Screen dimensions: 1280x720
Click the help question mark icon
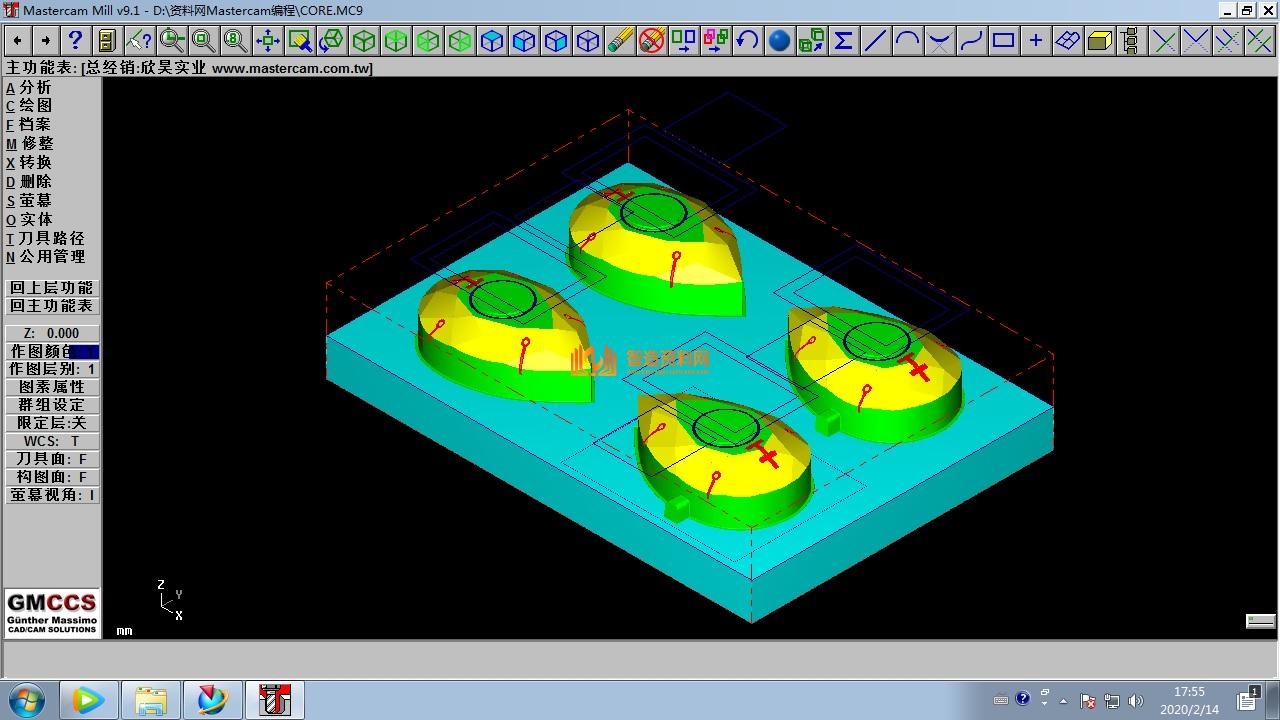click(x=75, y=41)
